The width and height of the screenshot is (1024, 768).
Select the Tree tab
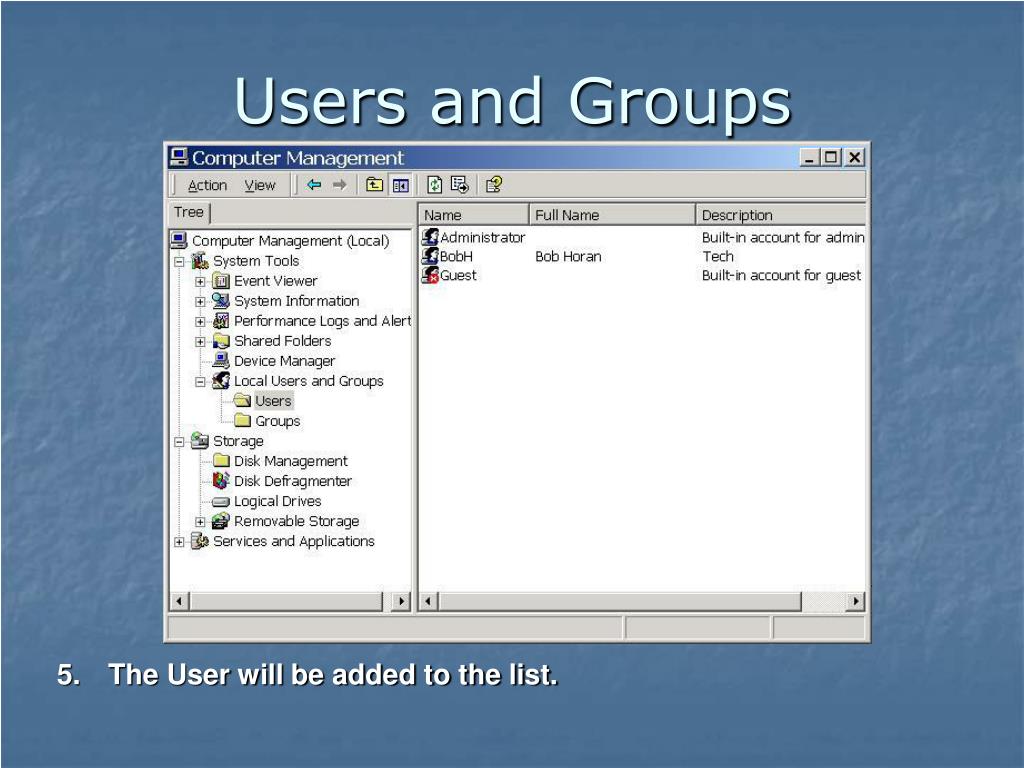[x=189, y=212]
